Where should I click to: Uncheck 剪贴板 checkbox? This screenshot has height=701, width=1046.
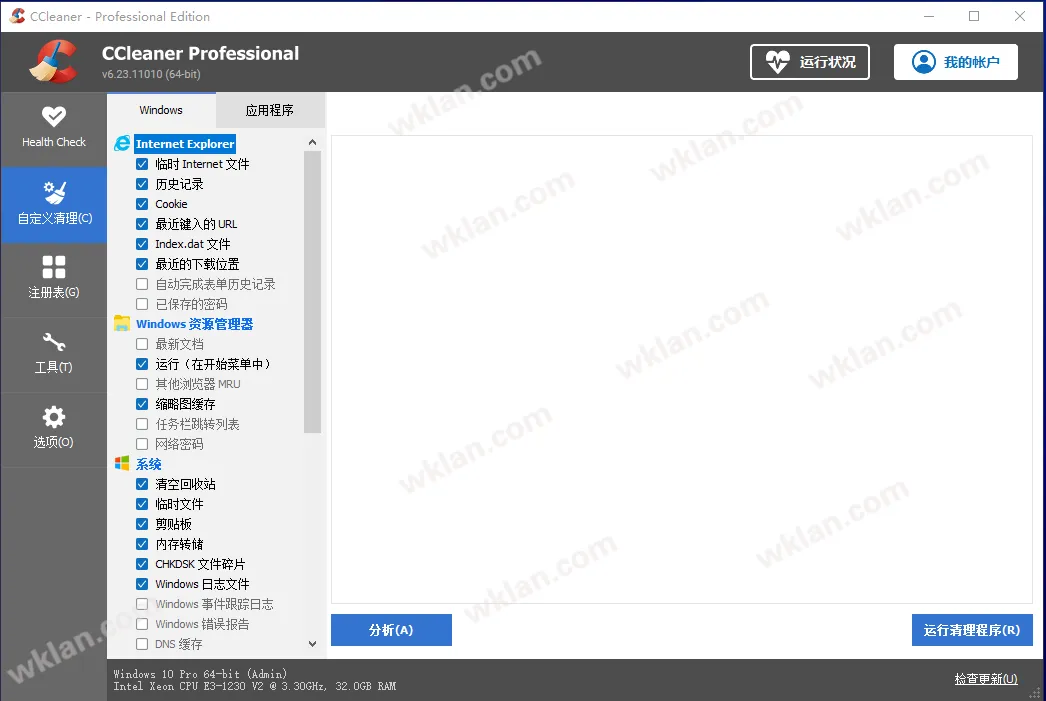pyautogui.click(x=142, y=524)
